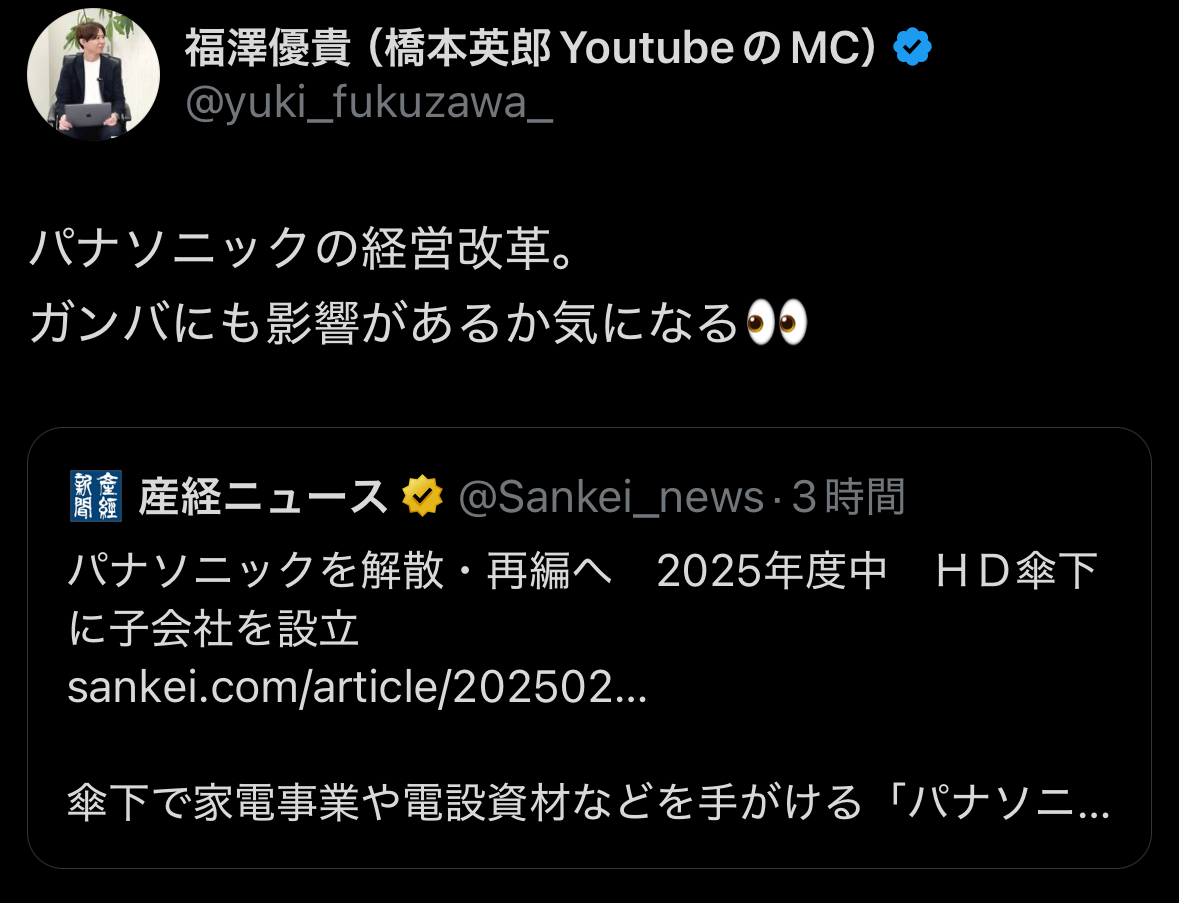Click 2025年度中 text in quoted tweet
This screenshot has height=903, width=1179.
coord(772,570)
